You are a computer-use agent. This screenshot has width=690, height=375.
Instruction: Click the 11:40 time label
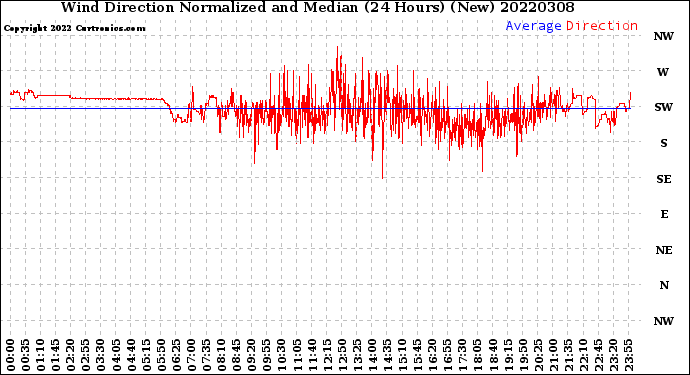click(312, 355)
